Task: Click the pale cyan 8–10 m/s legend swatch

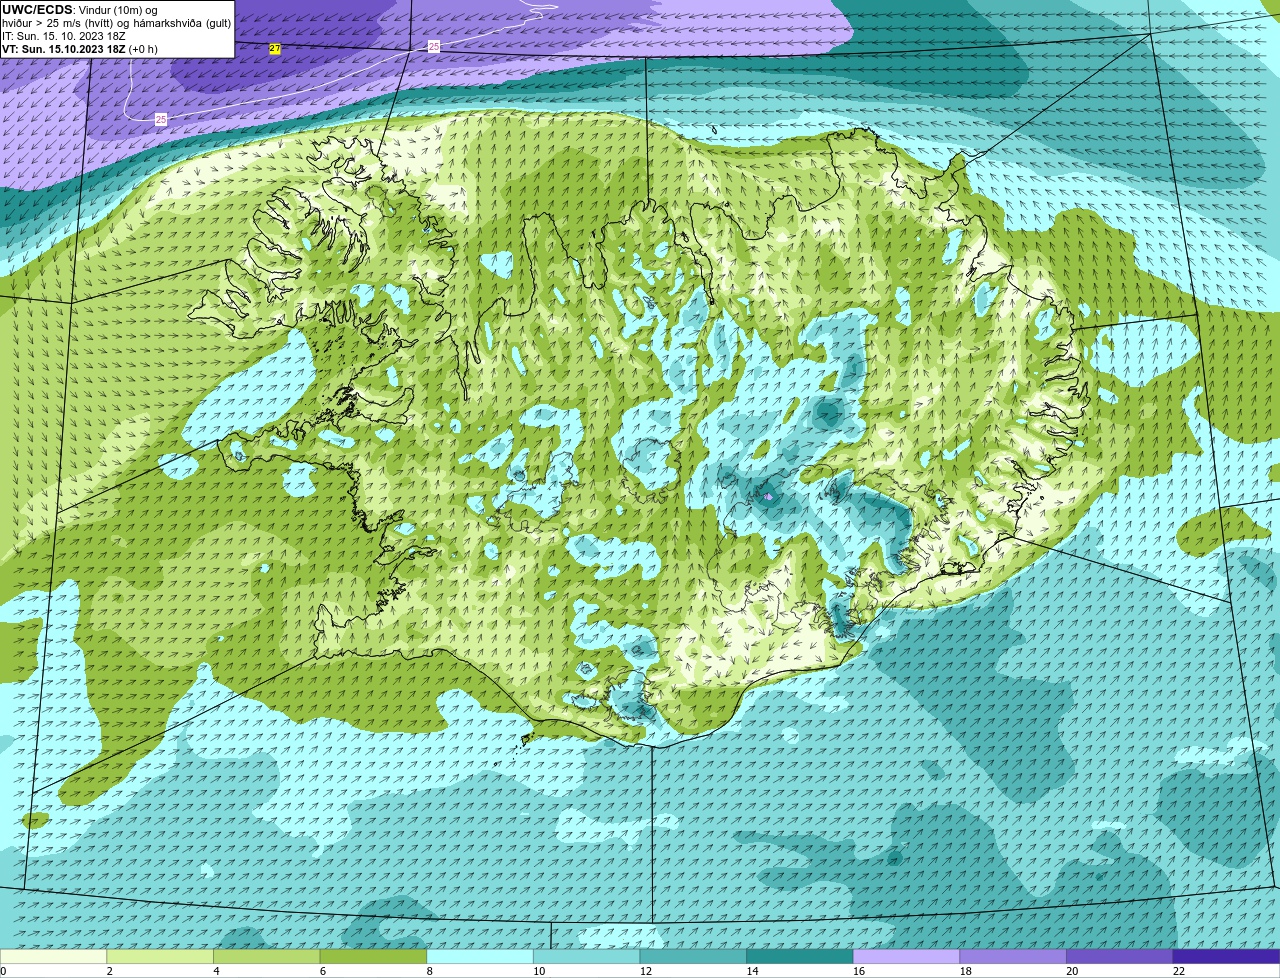Action: [x=480, y=956]
